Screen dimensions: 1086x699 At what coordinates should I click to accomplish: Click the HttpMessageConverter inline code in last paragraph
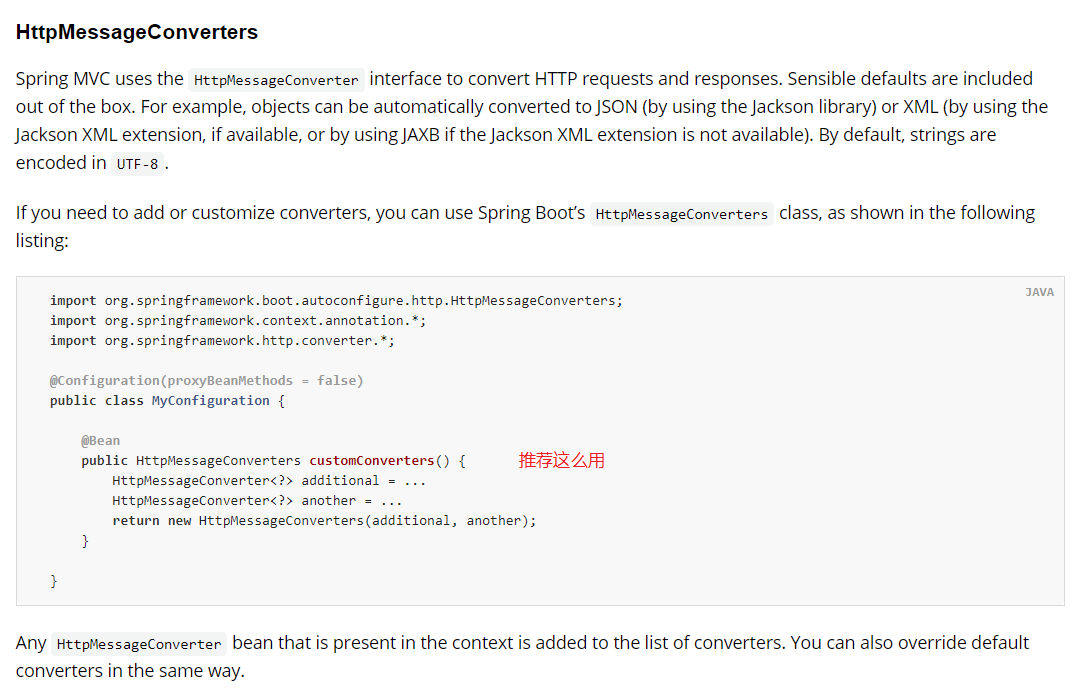coord(139,644)
